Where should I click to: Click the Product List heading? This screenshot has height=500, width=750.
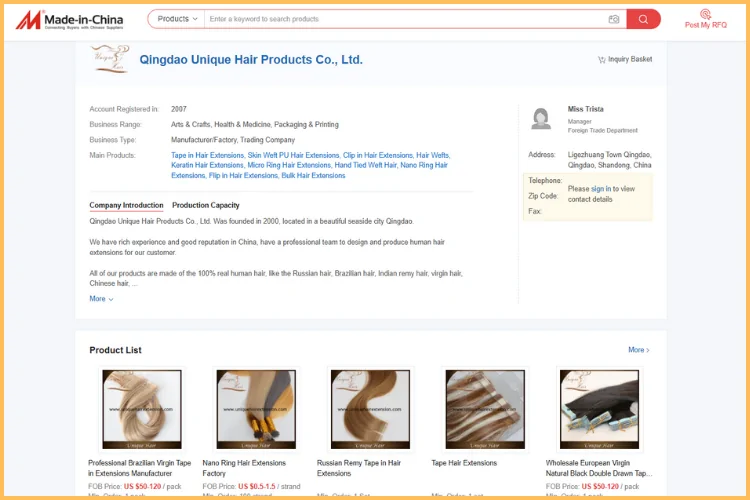tap(115, 350)
